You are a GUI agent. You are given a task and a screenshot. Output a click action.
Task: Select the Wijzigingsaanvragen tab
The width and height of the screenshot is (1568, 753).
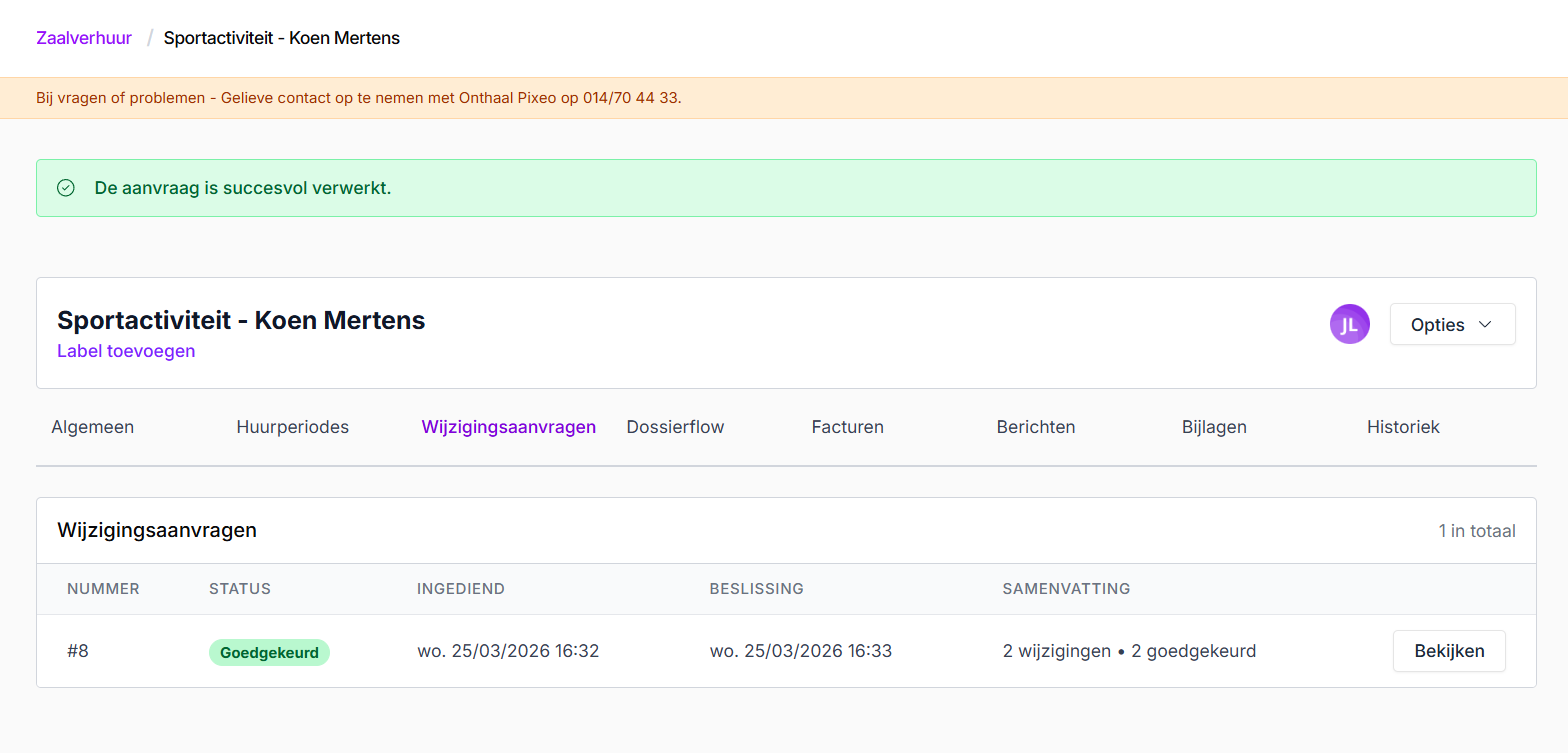[508, 427]
